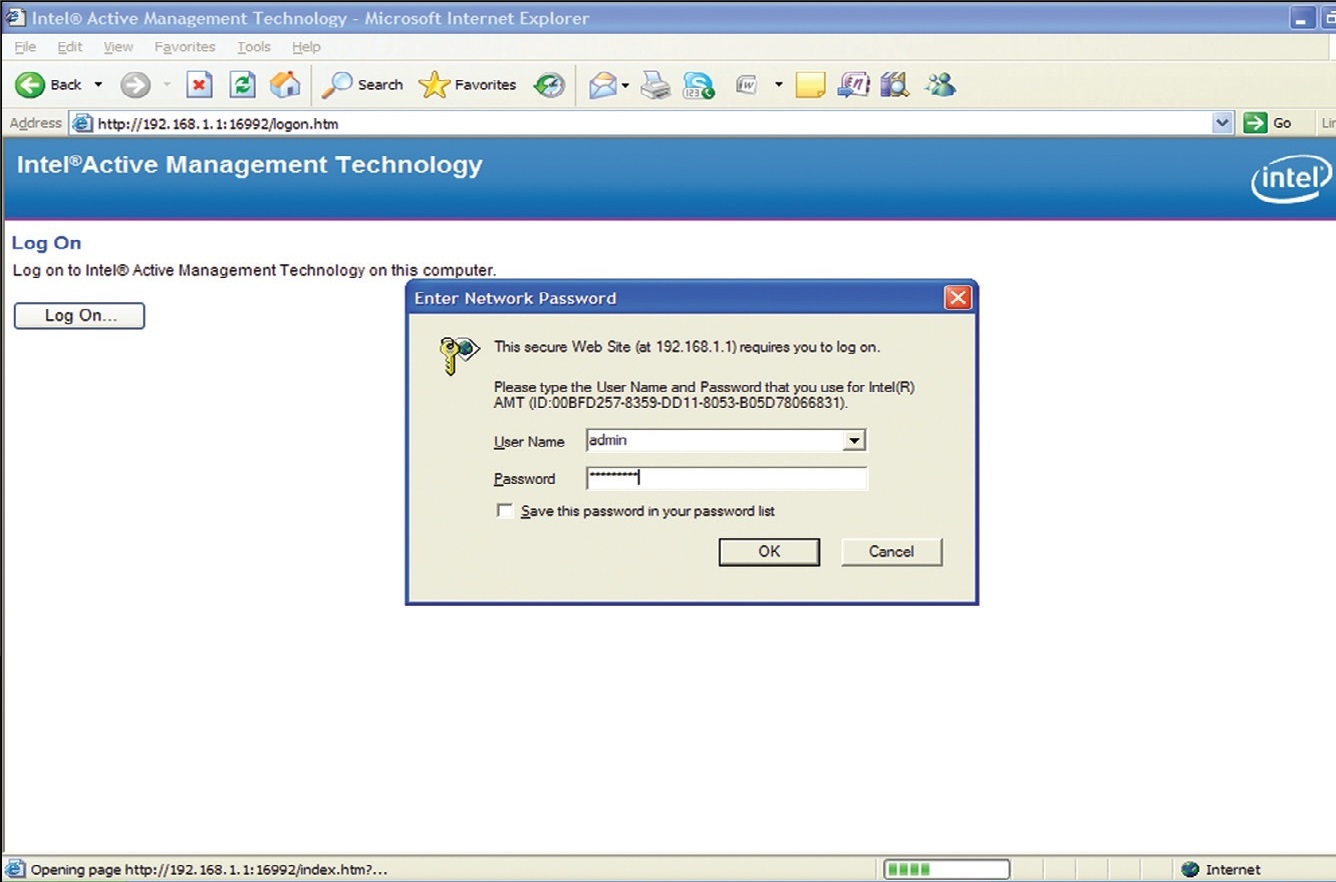Stop loading with the red X icon

pos(200,85)
